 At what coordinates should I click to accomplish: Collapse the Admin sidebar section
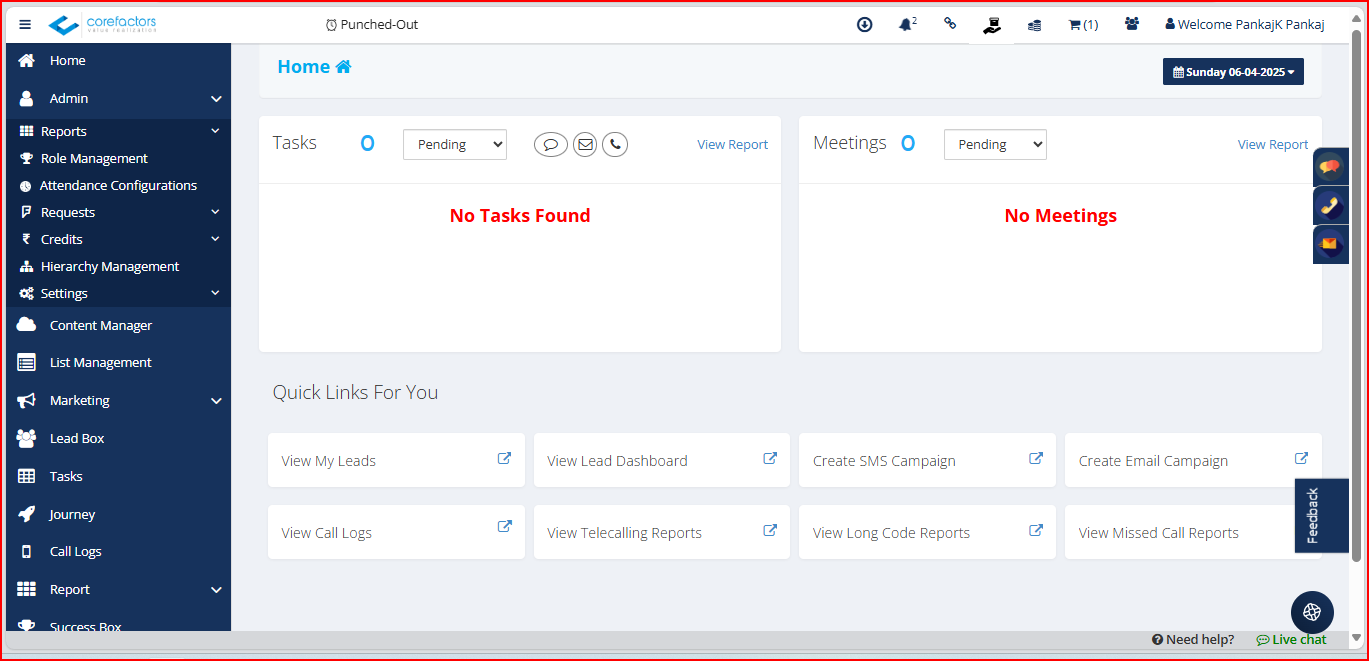click(118, 99)
